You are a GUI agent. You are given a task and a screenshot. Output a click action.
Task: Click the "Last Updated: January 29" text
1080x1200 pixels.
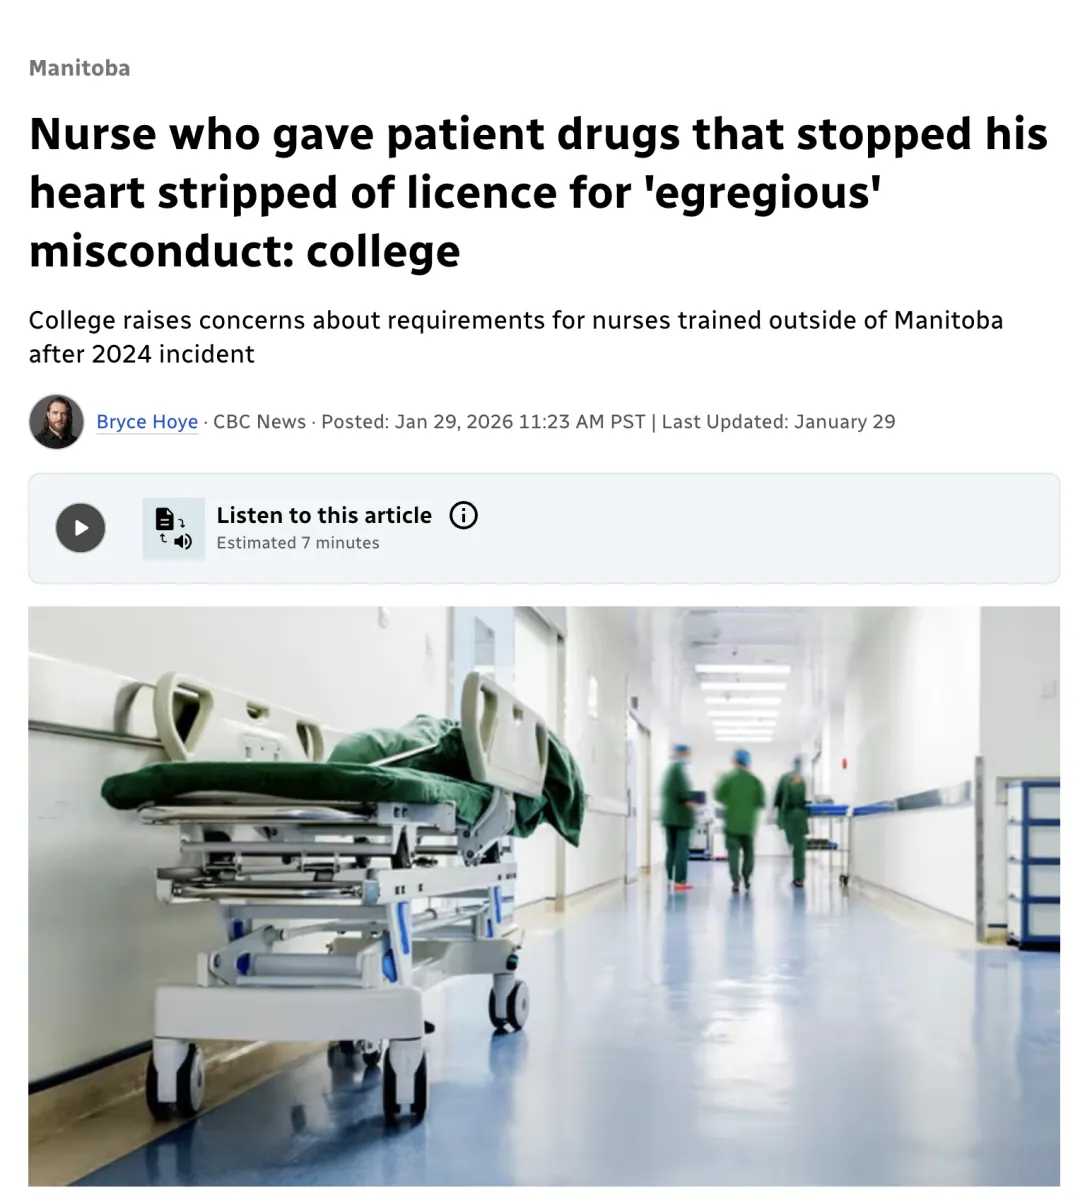click(778, 422)
